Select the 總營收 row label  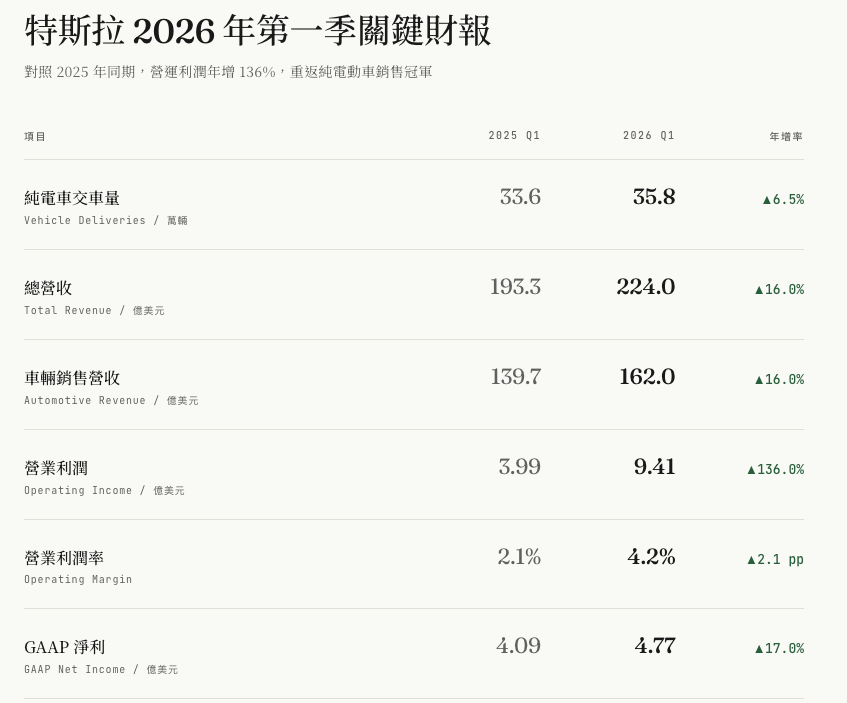coord(48,288)
